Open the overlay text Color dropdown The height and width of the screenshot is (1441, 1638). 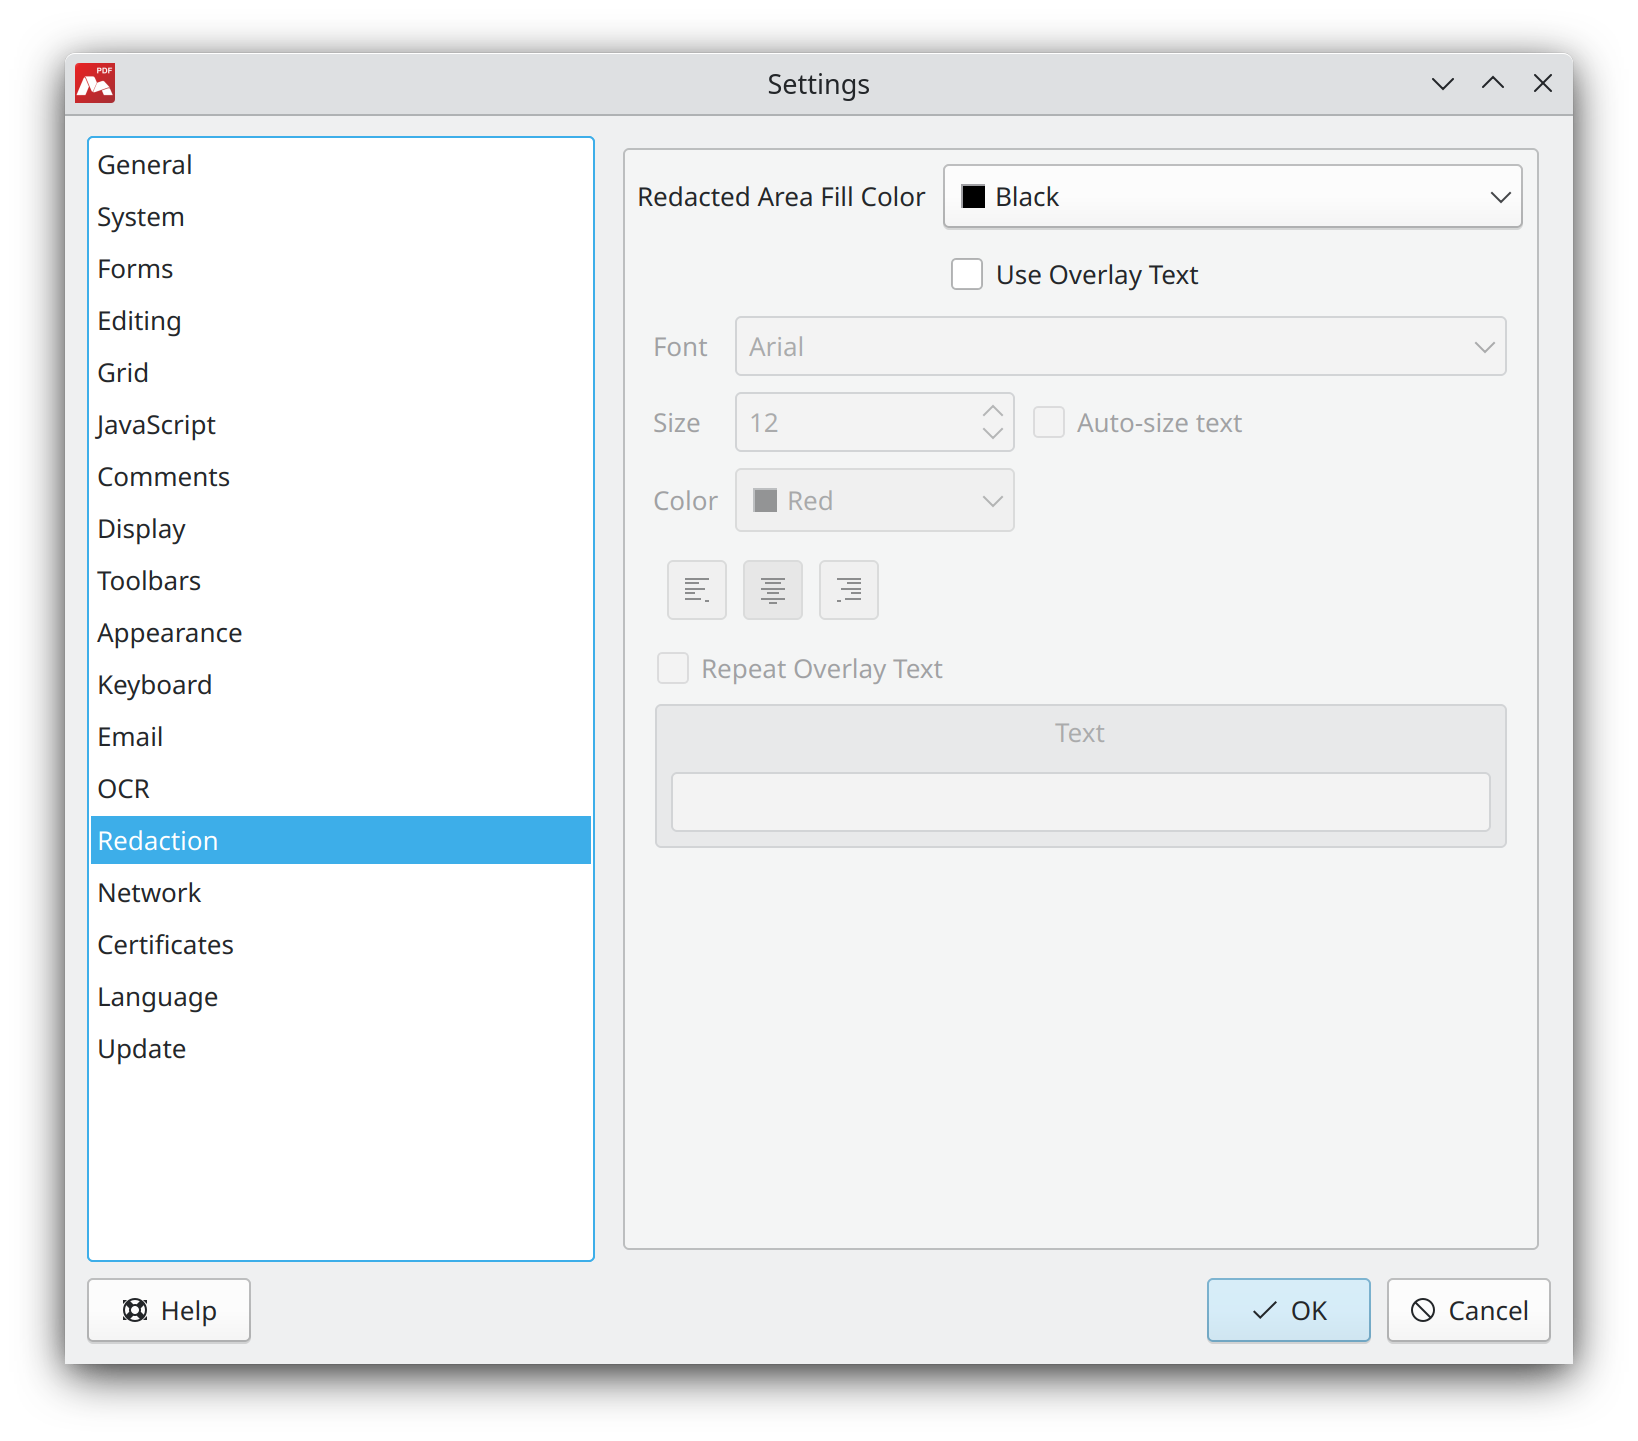[x=875, y=500]
